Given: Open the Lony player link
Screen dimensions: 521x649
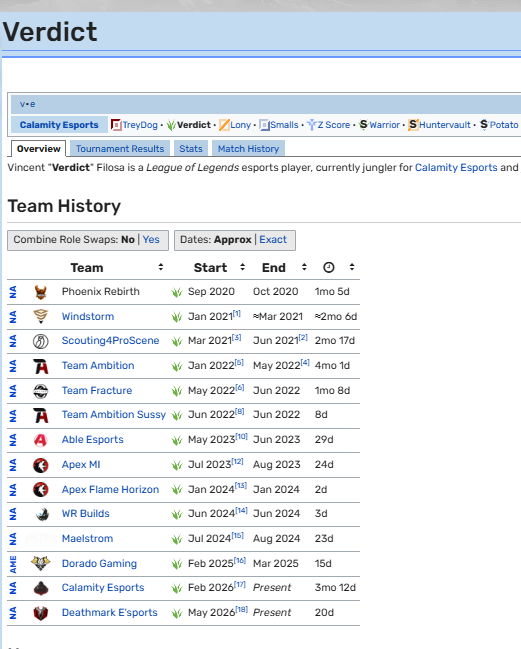Looking at the screenshot, I should 240,125.
